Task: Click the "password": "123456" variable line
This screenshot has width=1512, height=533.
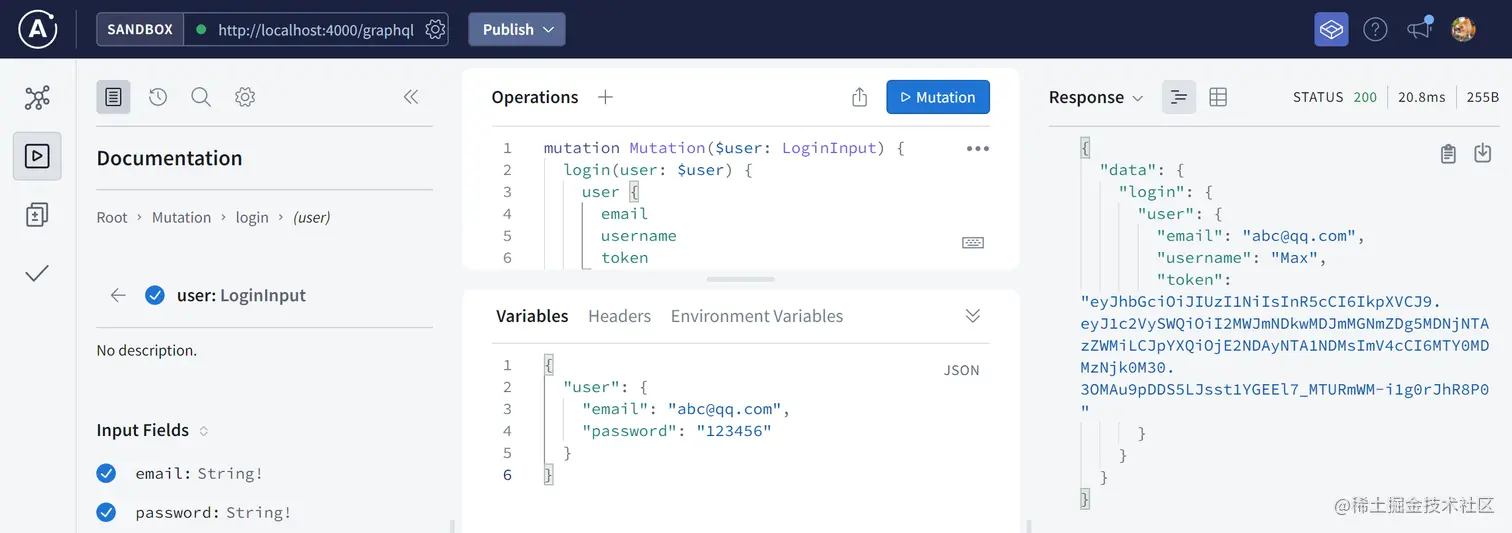Action: click(677, 431)
